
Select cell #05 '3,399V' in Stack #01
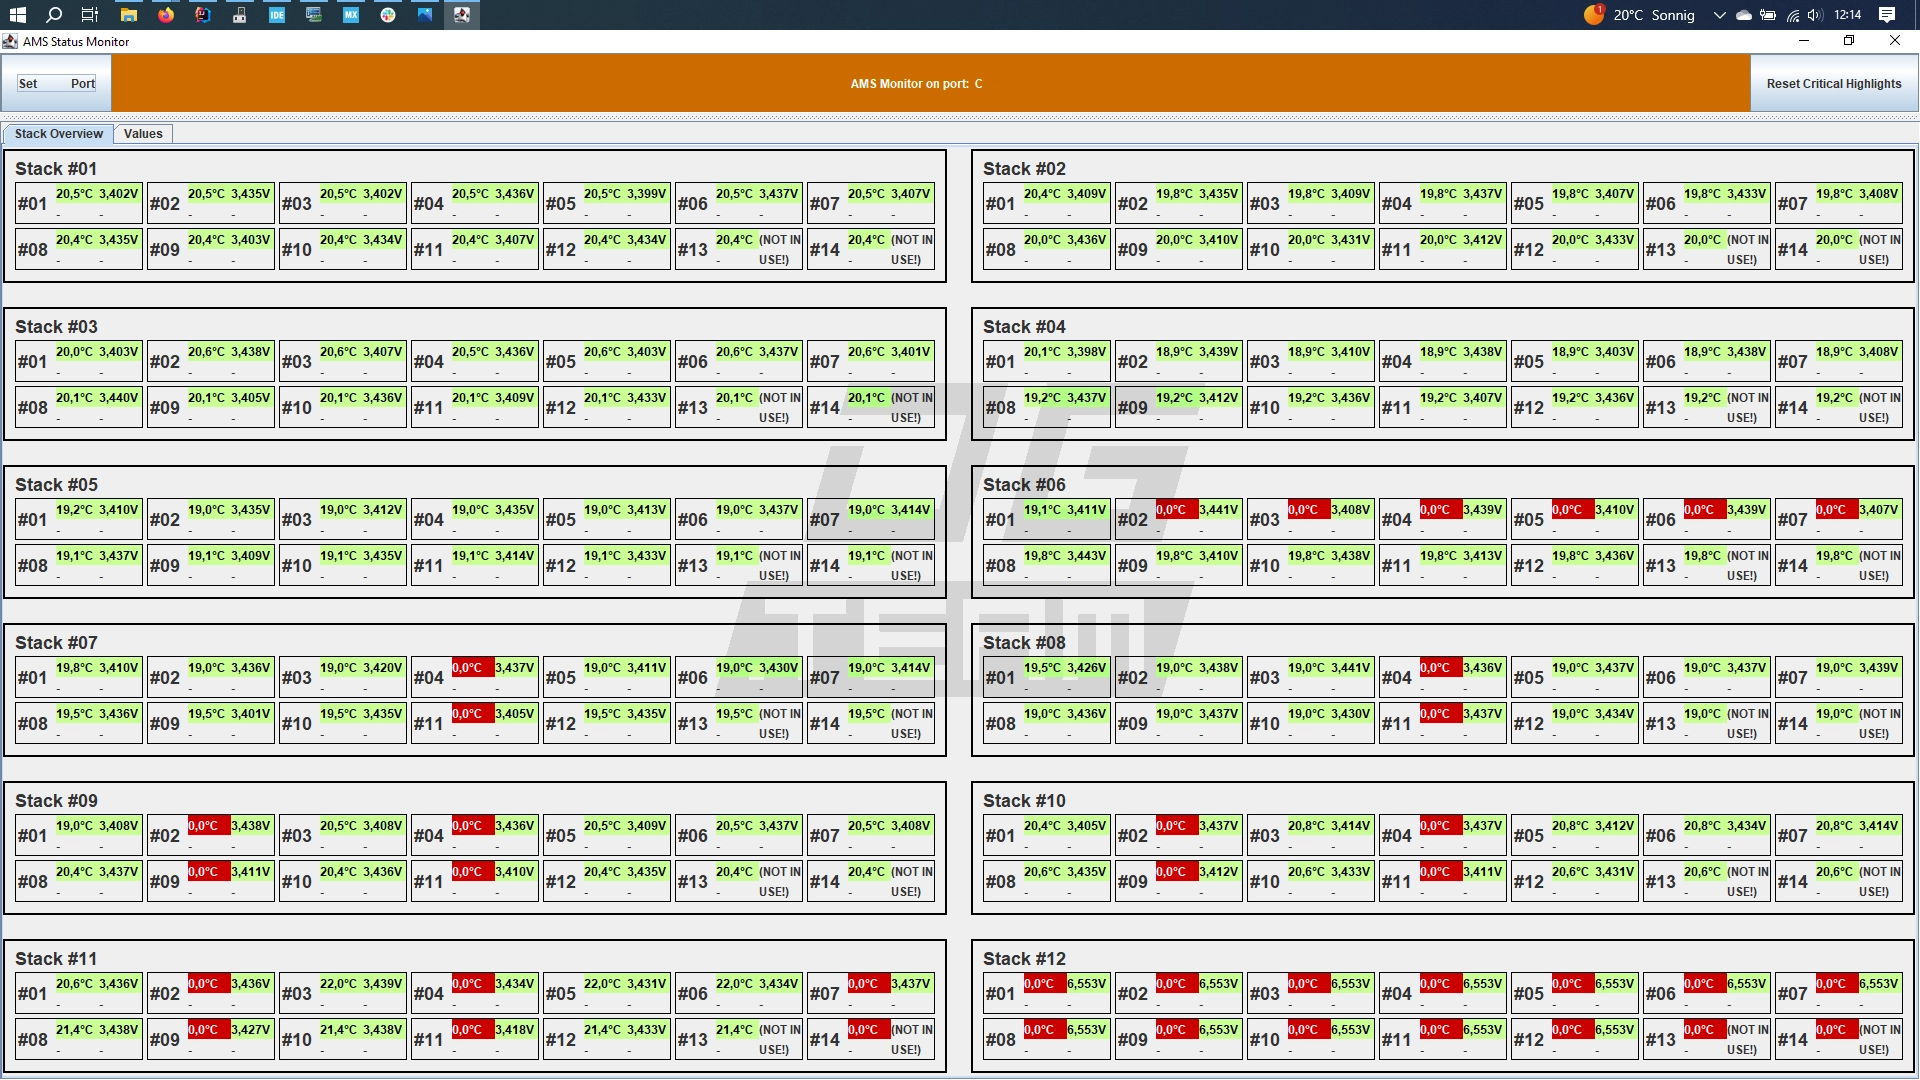pyautogui.click(x=607, y=203)
